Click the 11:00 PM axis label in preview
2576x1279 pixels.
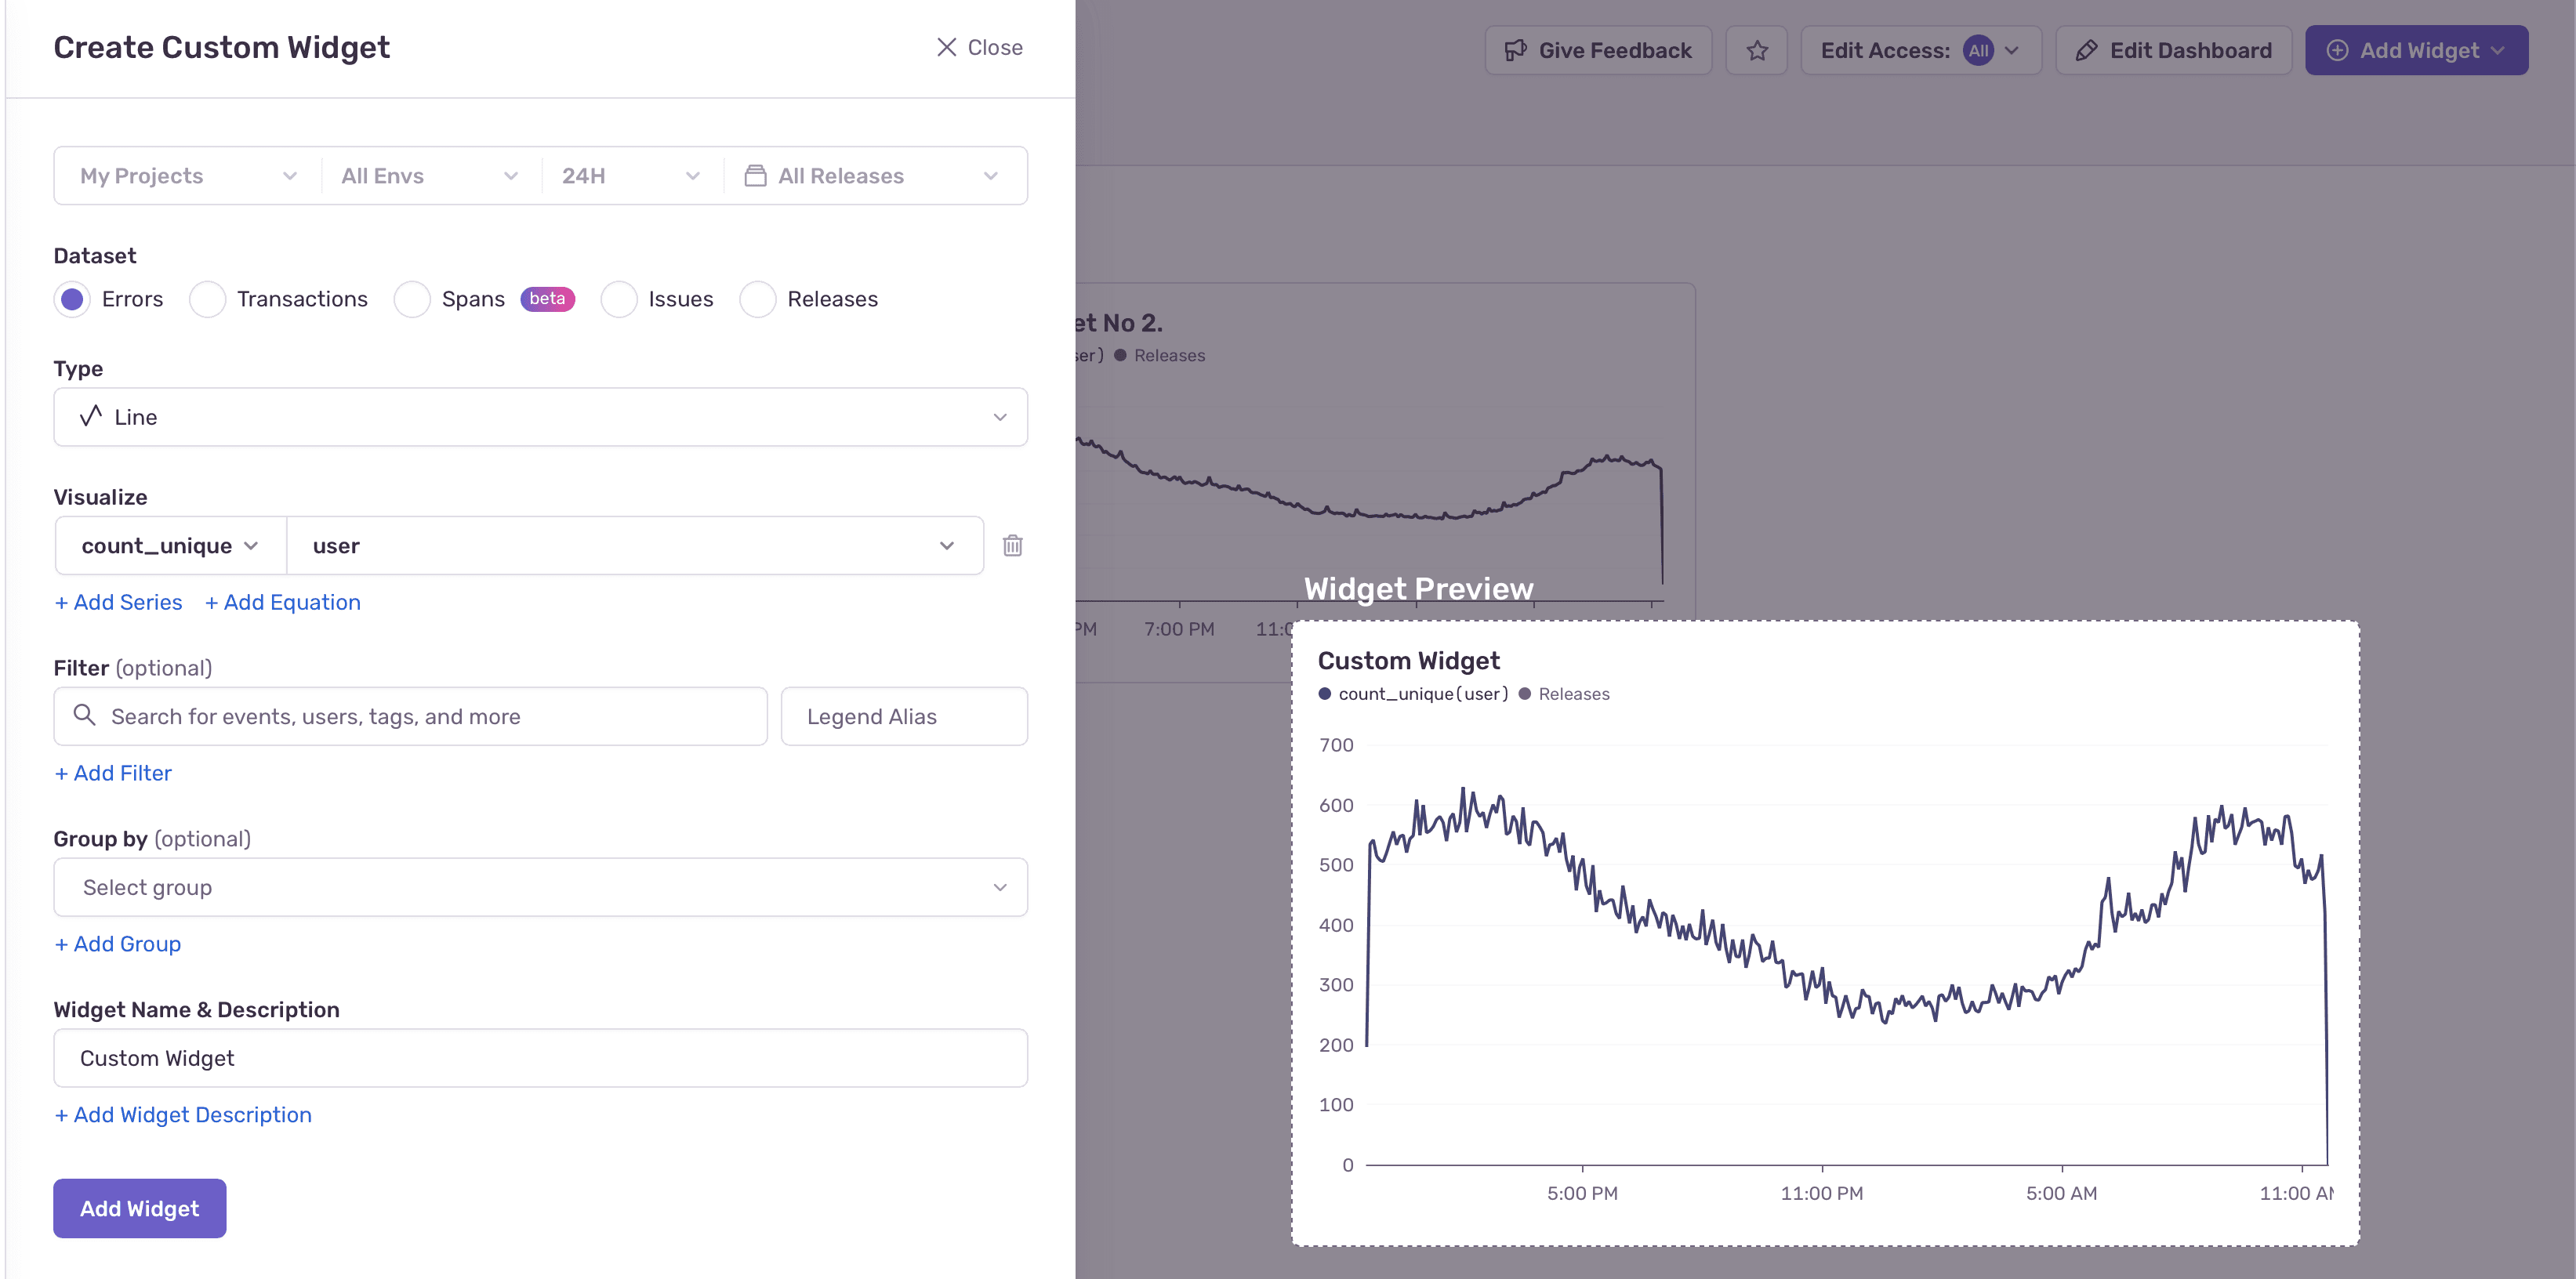1821,1193
